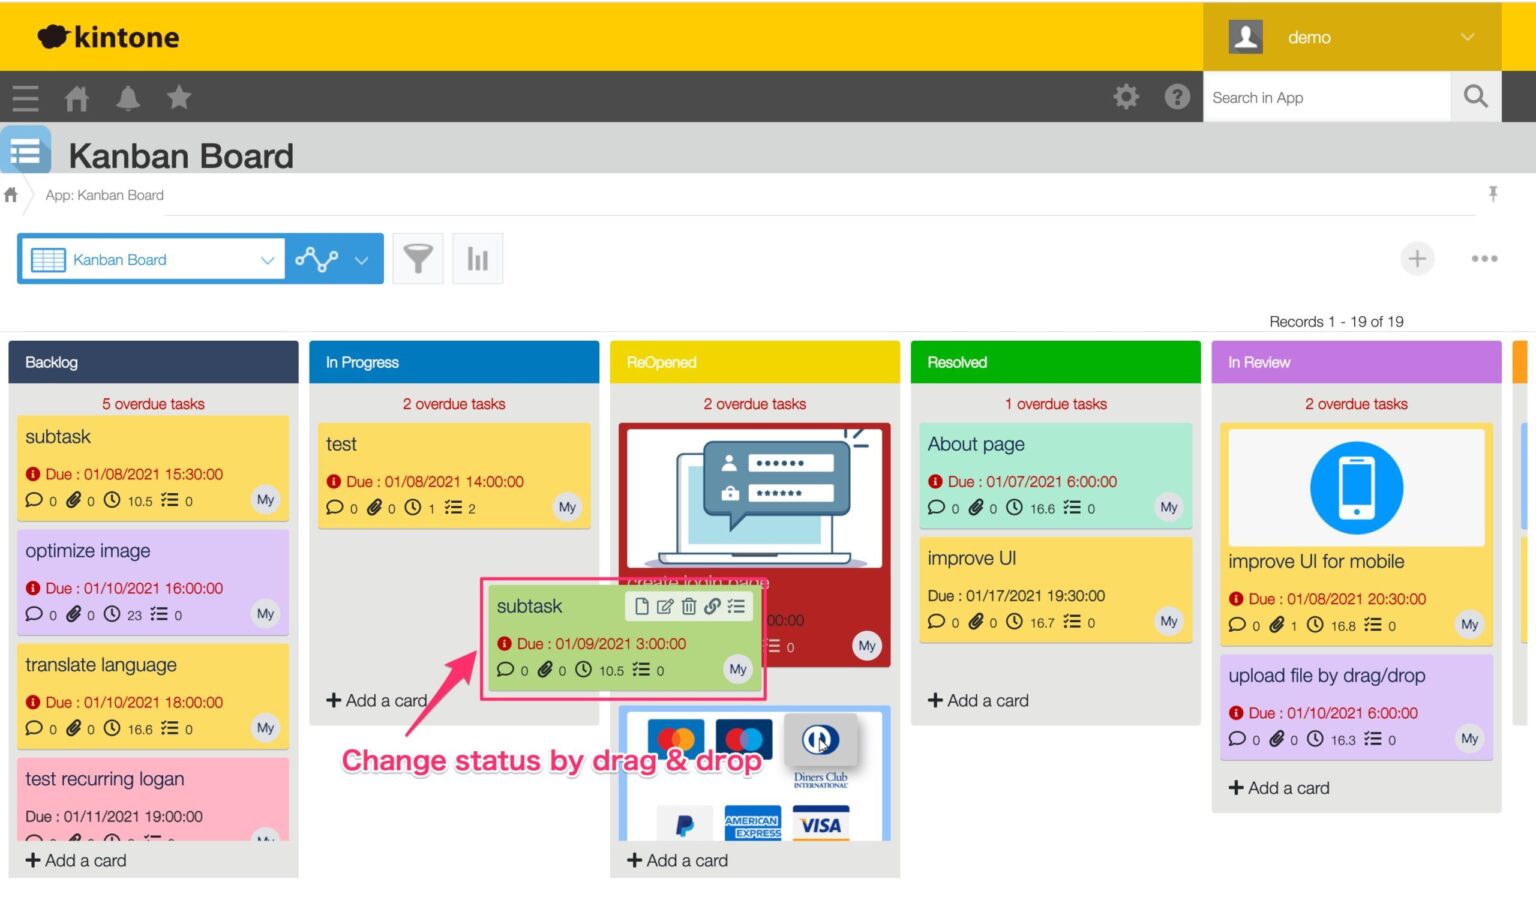View checklist icon on the subtask card
Image resolution: width=1536 pixels, height=900 pixels.
pyautogui.click(x=736, y=606)
